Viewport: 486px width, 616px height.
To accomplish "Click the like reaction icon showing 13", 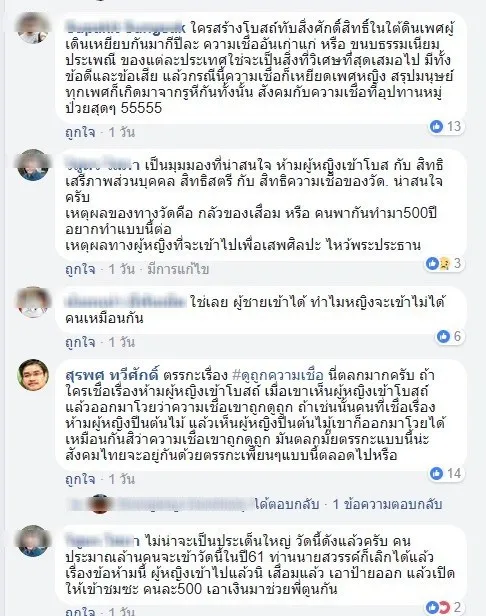I will click(436, 126).
